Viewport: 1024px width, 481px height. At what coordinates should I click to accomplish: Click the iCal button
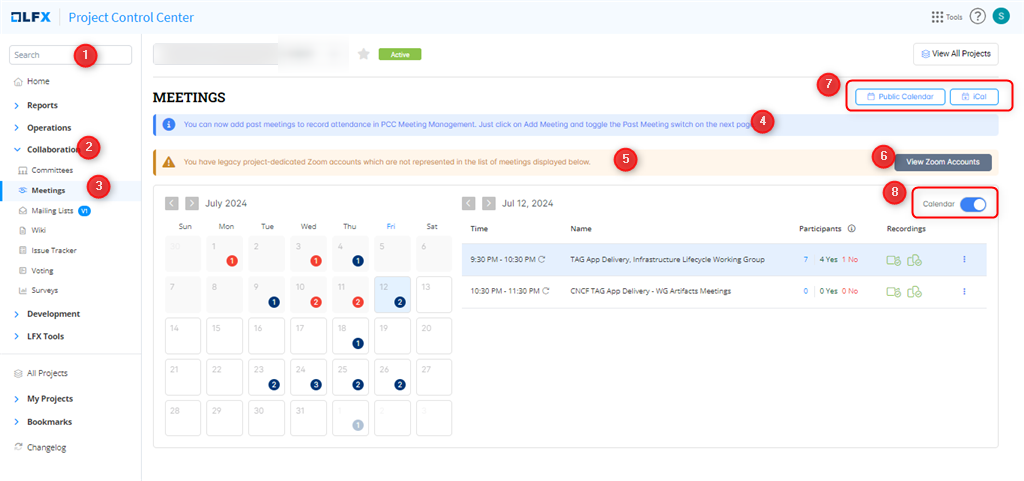[x=973, y=97]
